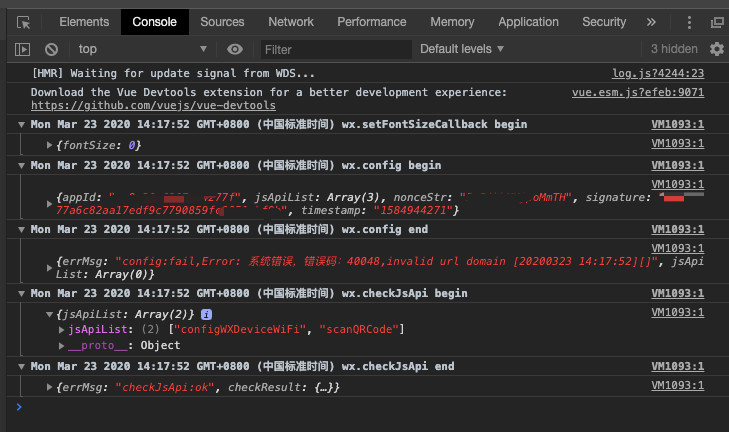Screen dimensions: 729x432
Task: Click the Array(3) jsApiList value in config
Action: pos(353,198)
